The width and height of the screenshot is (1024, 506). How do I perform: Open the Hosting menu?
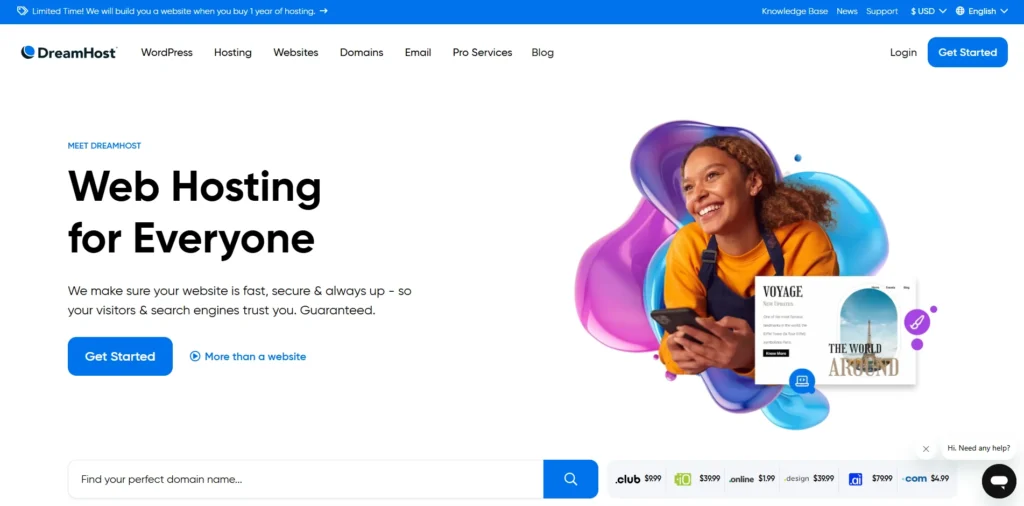[x=232, y=52]
